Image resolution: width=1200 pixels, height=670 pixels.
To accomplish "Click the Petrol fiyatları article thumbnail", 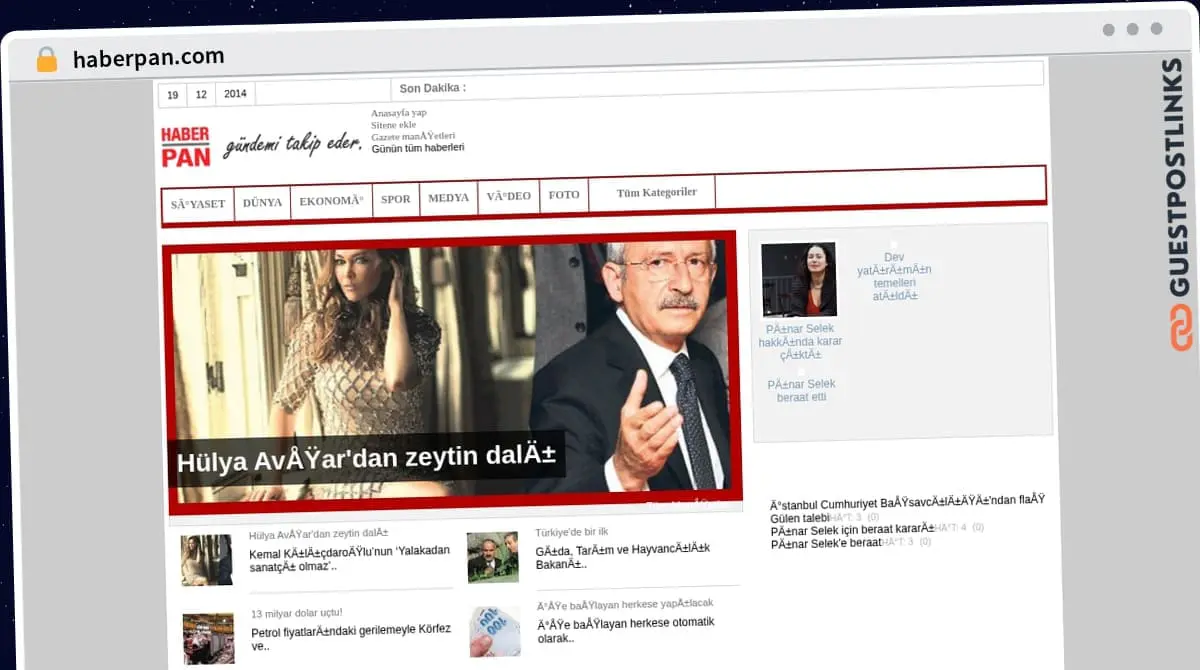I will click(x=208, y=639).
